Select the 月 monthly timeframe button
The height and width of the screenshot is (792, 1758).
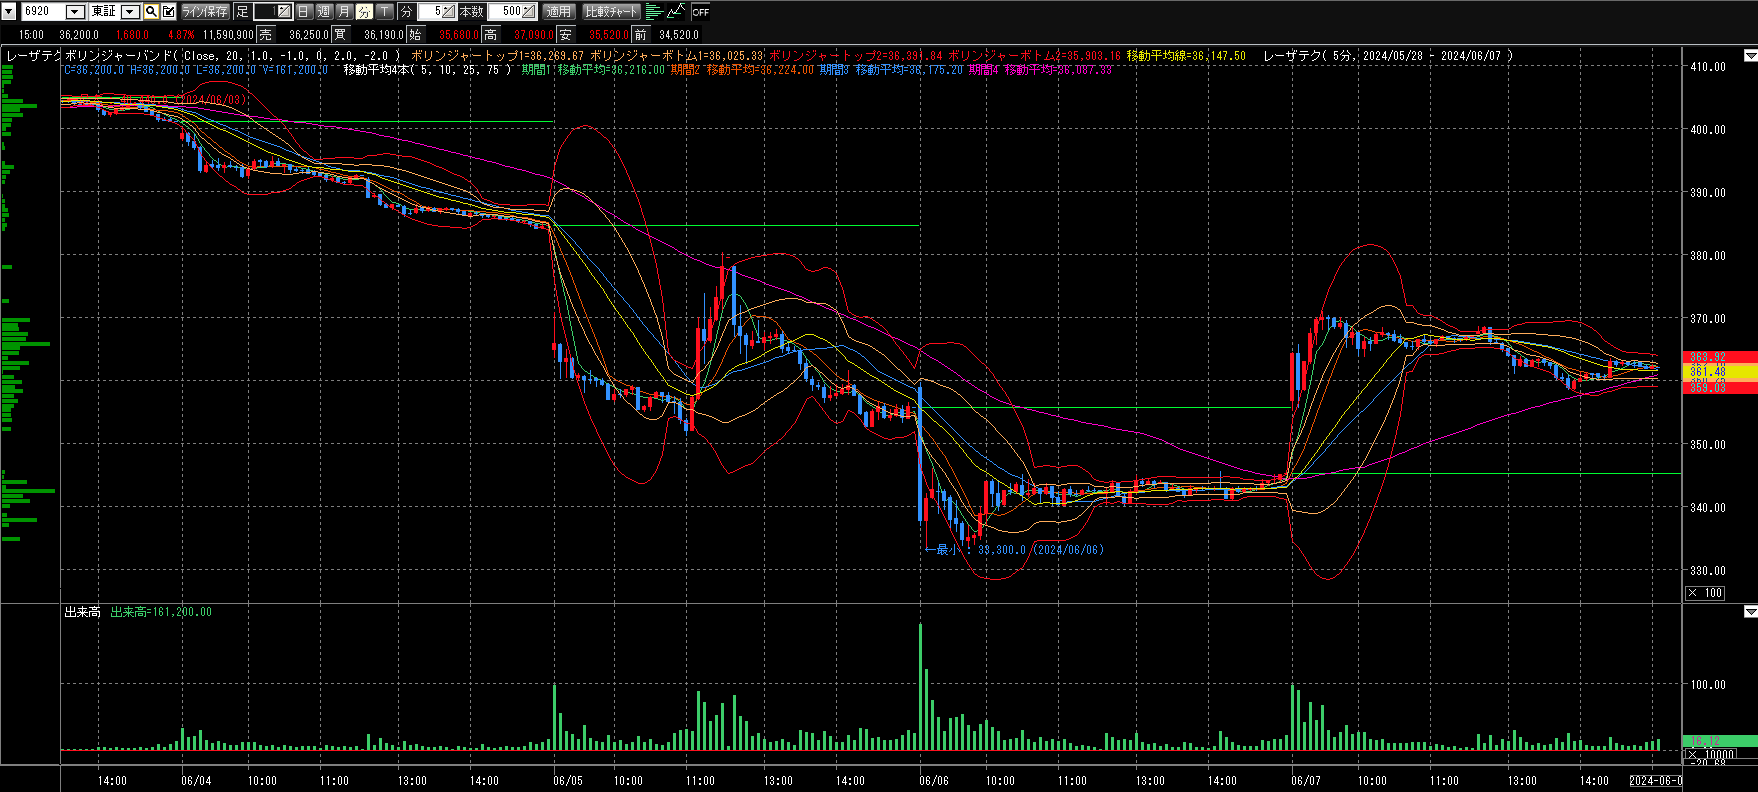click(344, 12)
